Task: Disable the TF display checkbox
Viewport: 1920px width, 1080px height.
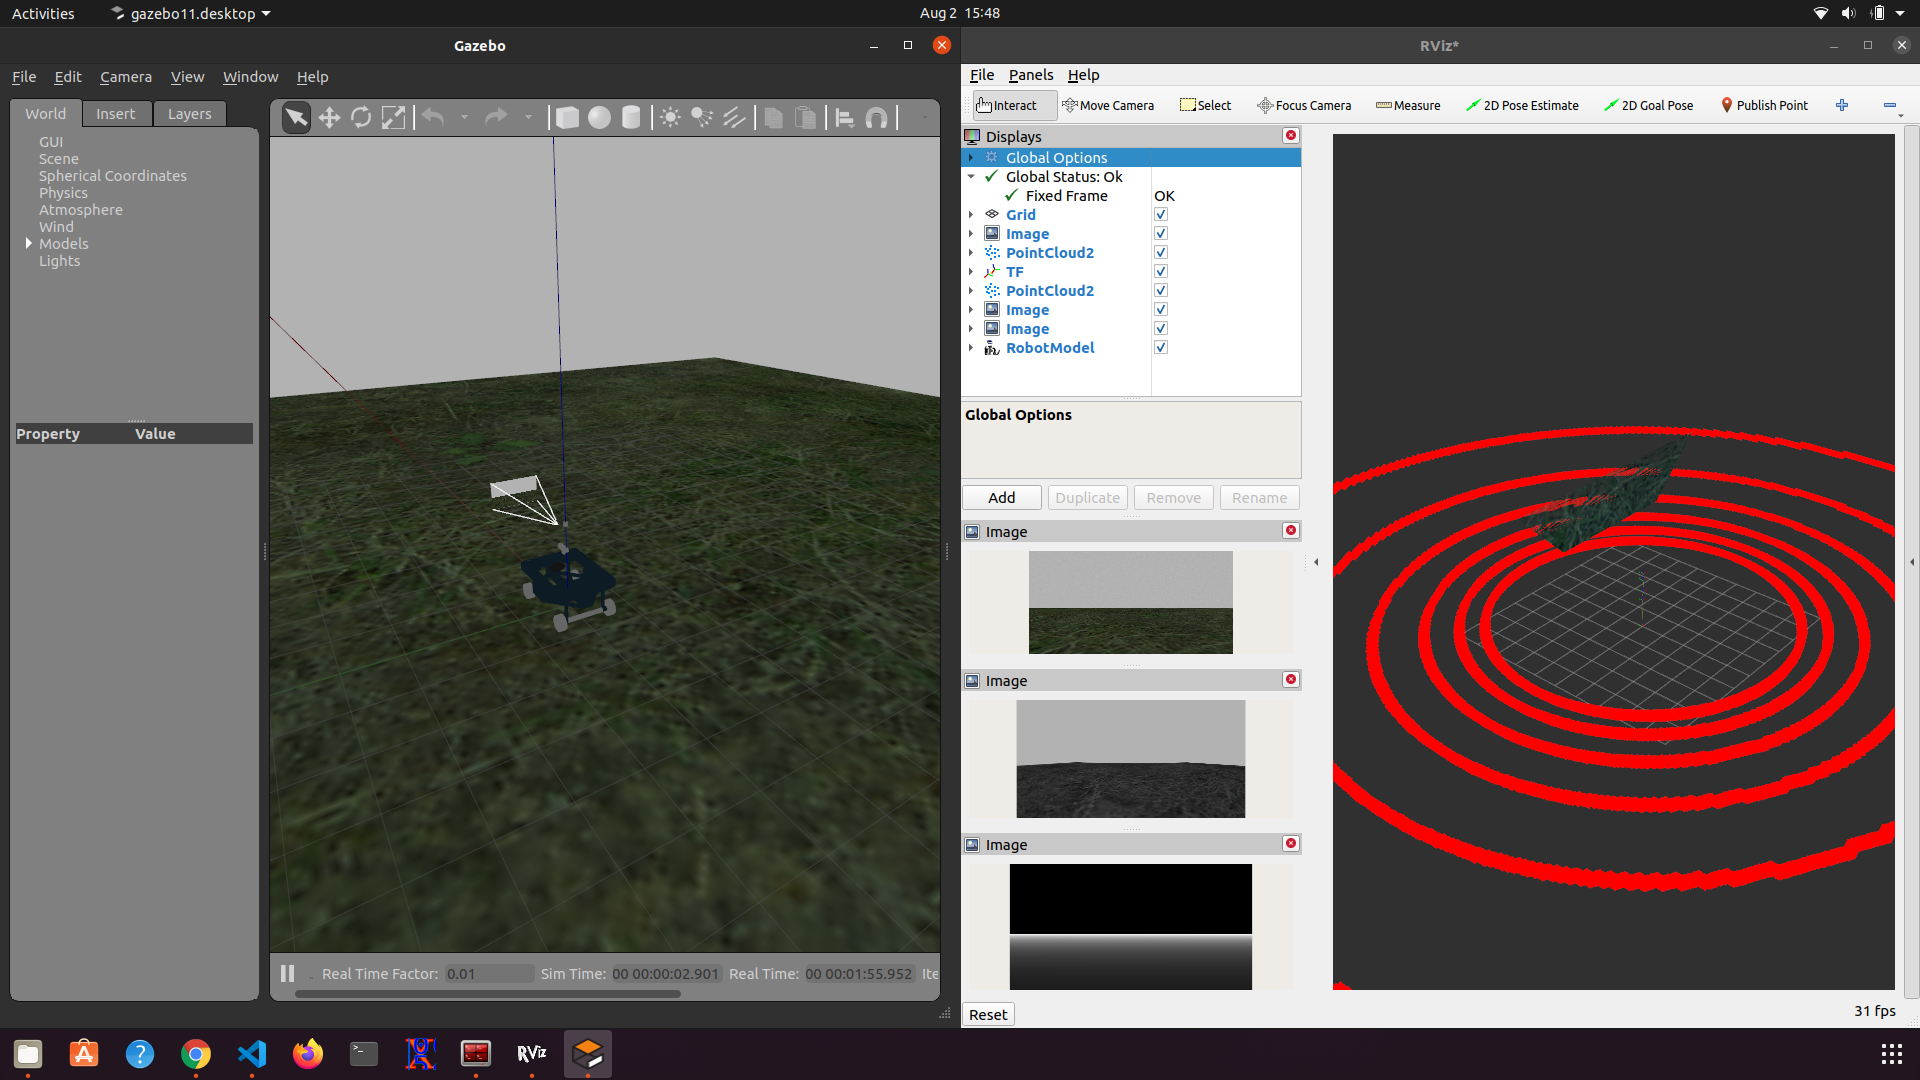Action: click(x=1161, y=272)
